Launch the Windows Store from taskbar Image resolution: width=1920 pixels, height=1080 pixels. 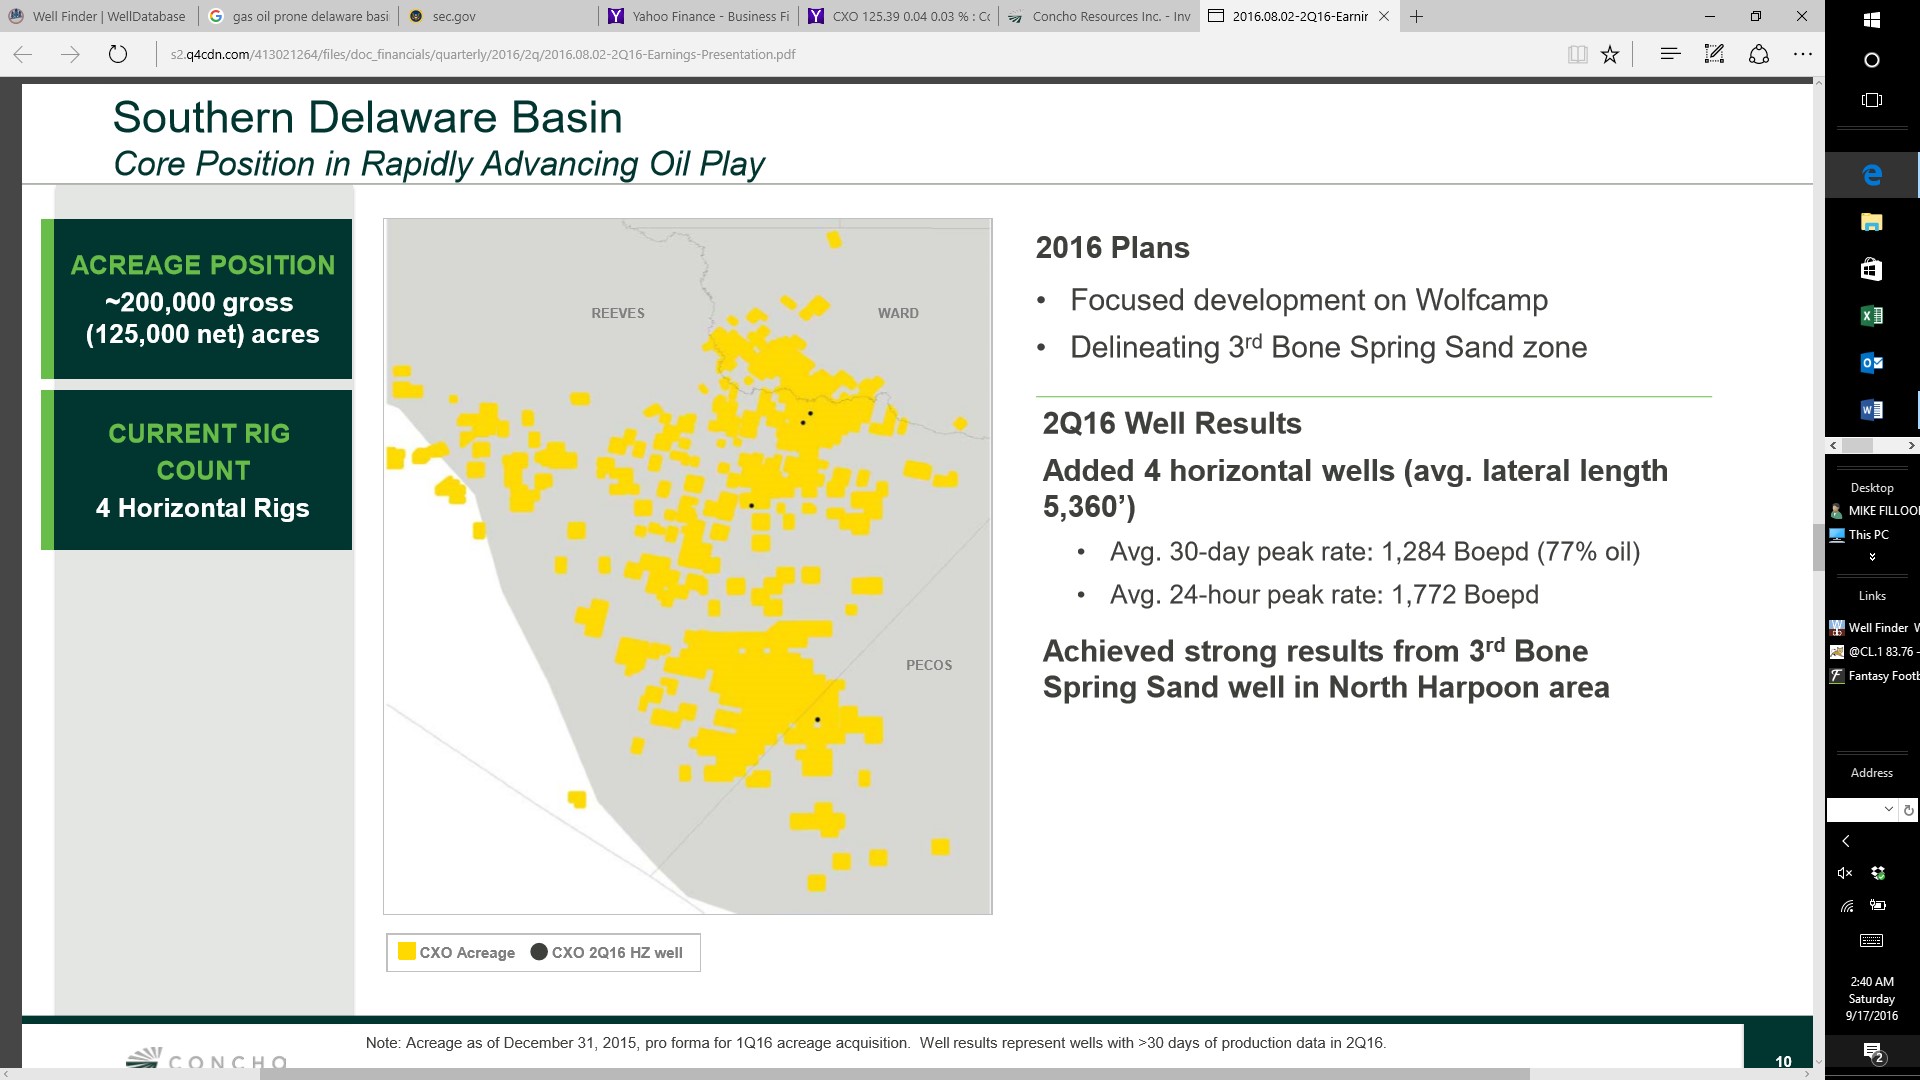[x=1872, y=269]
